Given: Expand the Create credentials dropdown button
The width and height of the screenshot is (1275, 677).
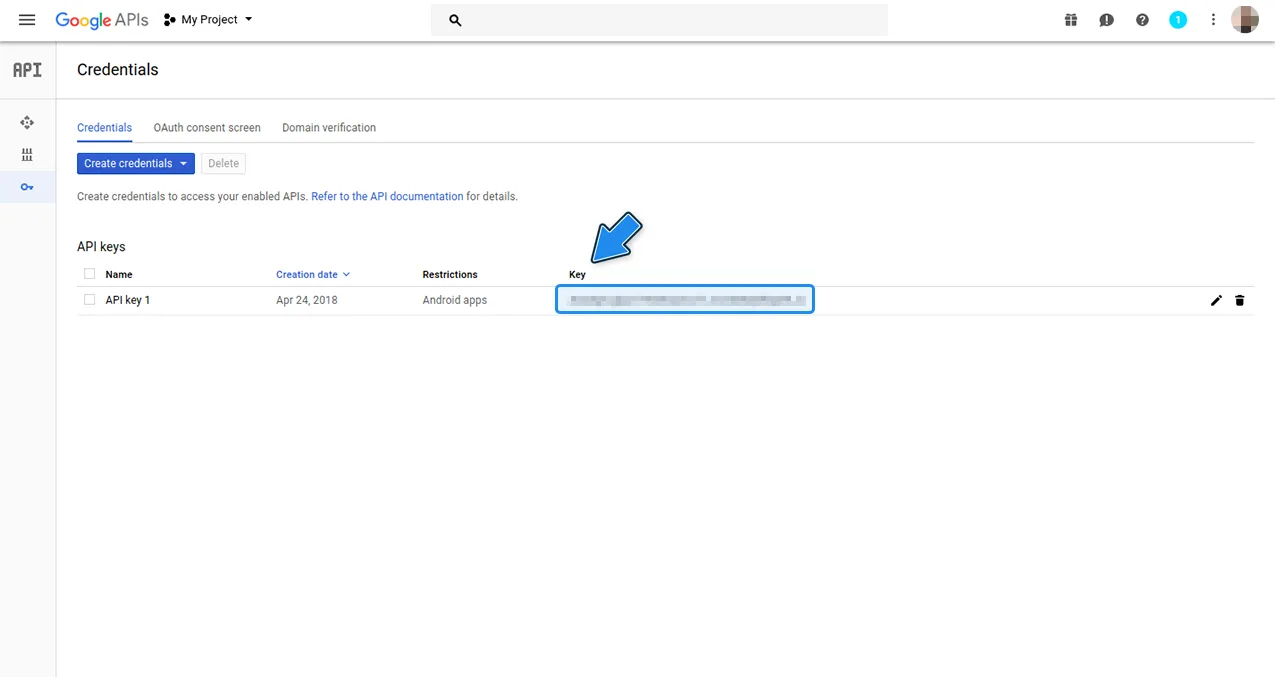Looking at the screenshot, I should tap(136, 163).
